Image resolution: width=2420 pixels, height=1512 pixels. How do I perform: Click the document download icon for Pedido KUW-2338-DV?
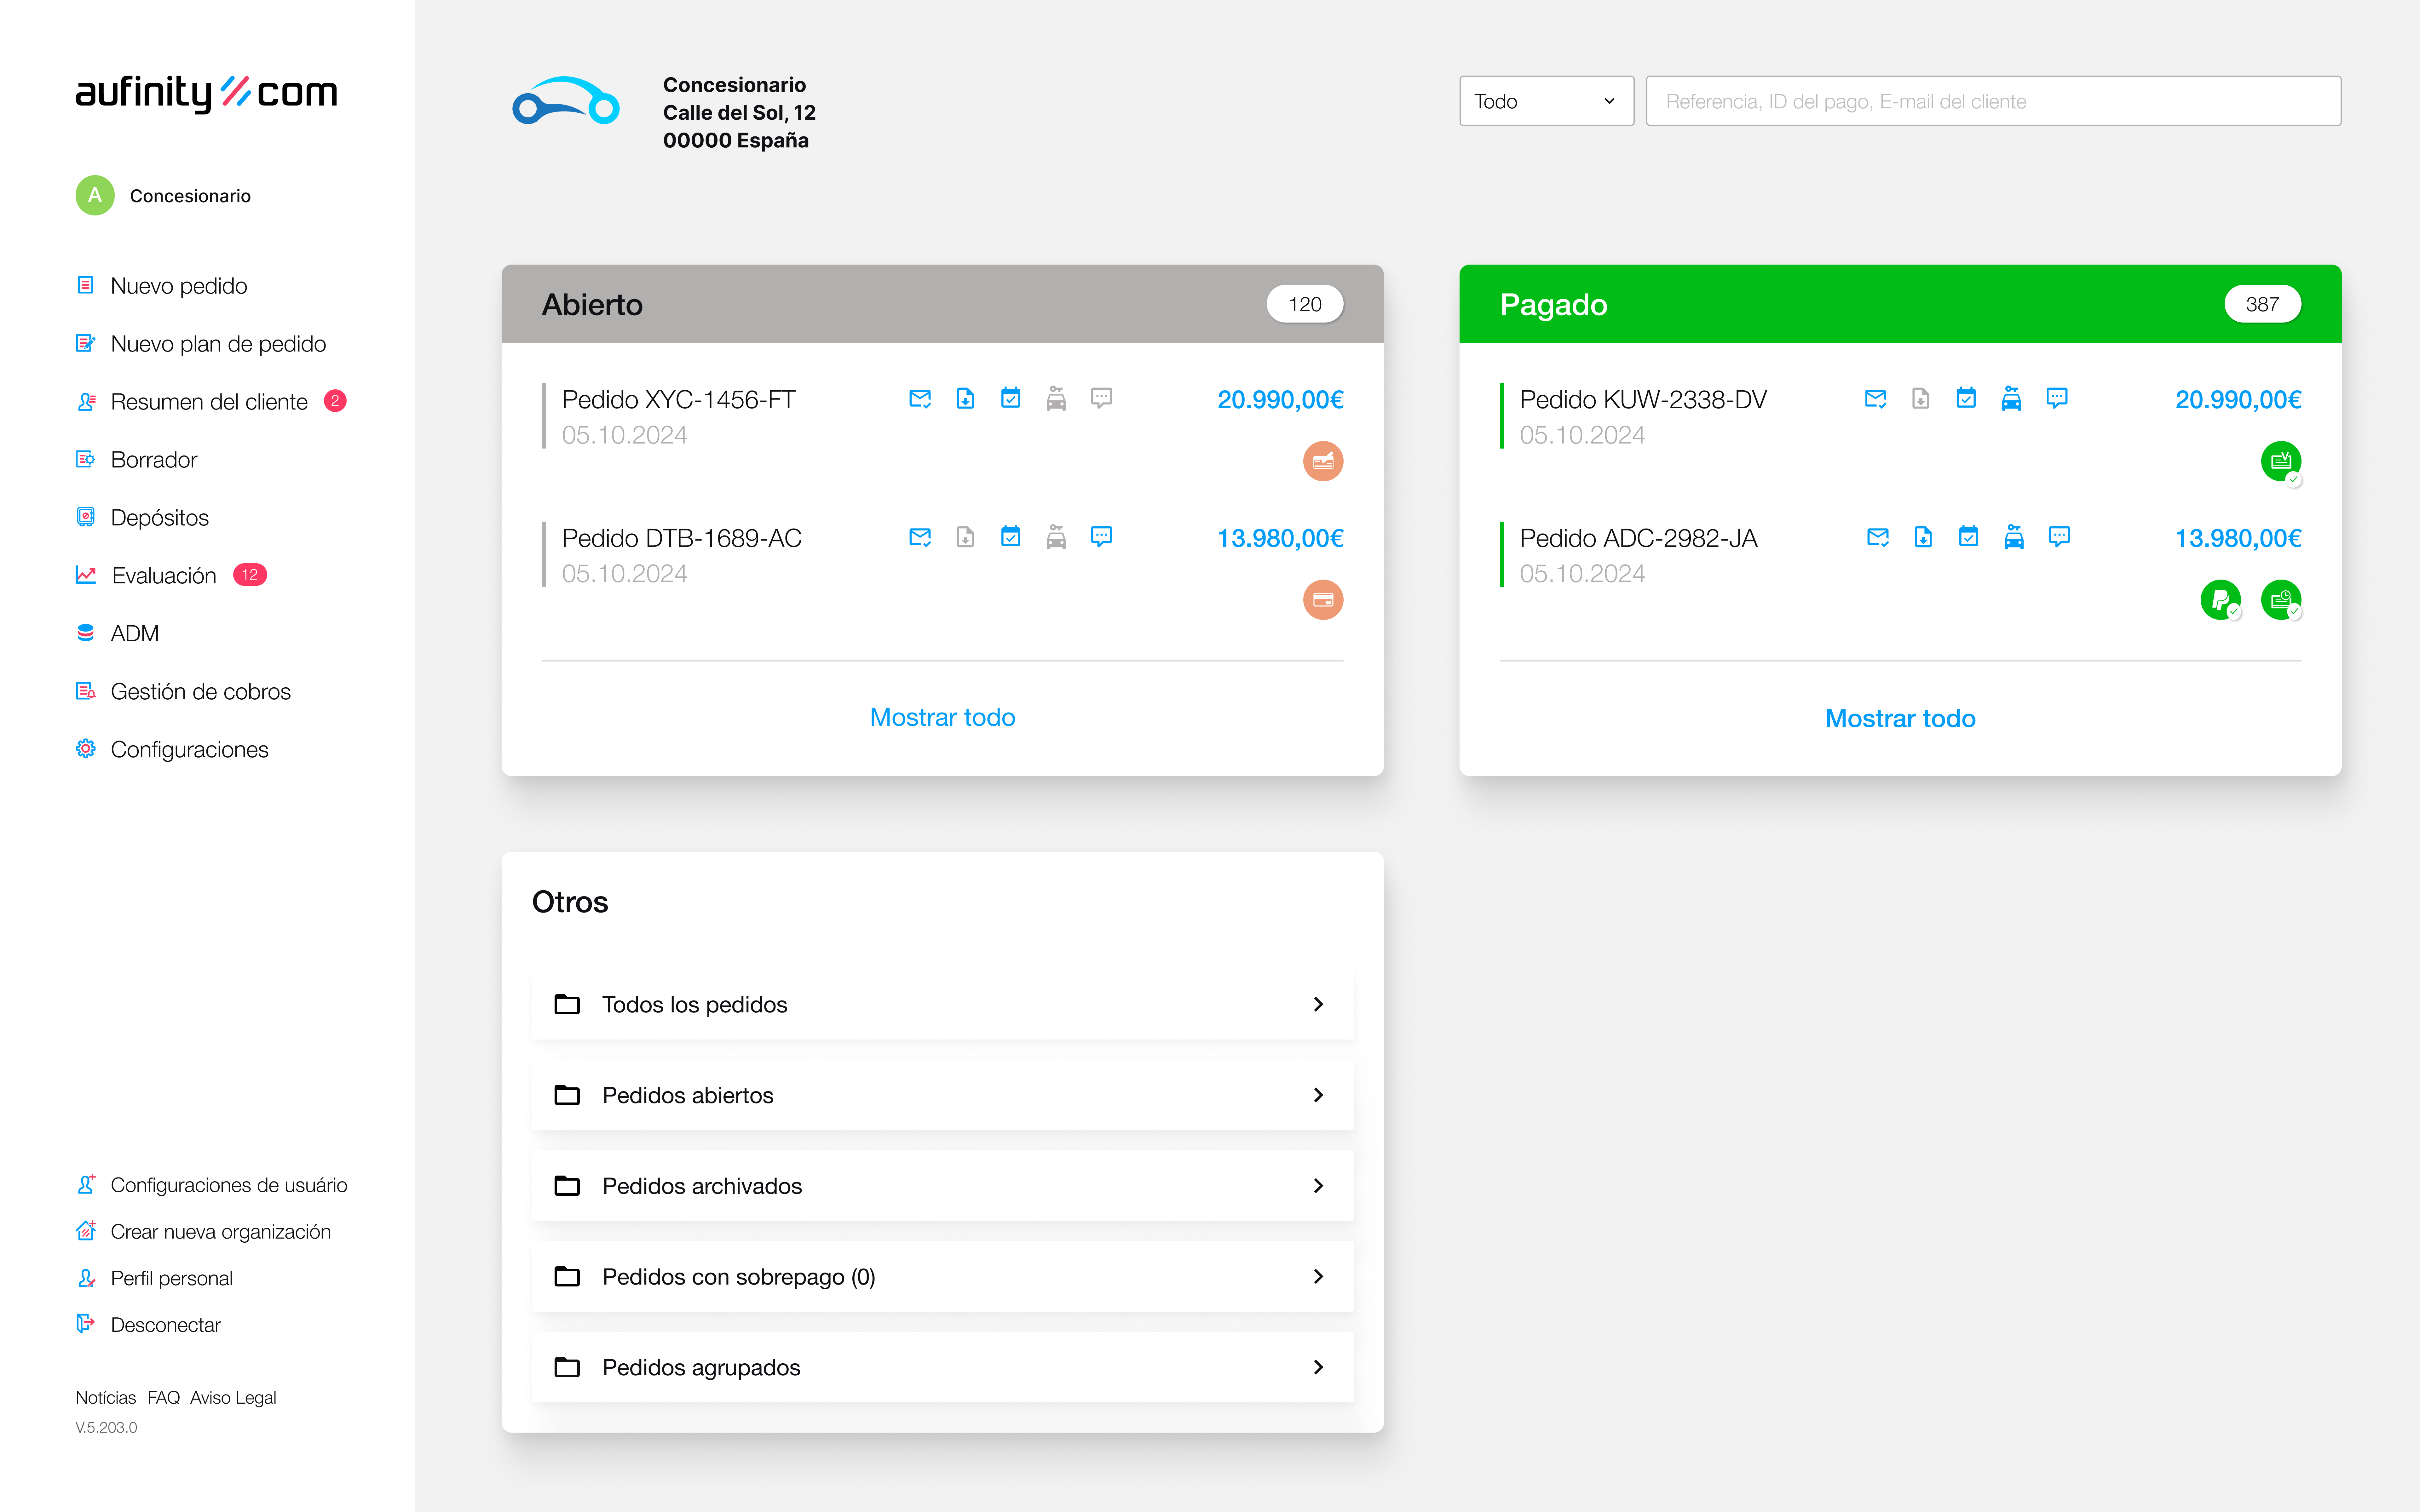pyautogui.click(x=1921, y=399)
